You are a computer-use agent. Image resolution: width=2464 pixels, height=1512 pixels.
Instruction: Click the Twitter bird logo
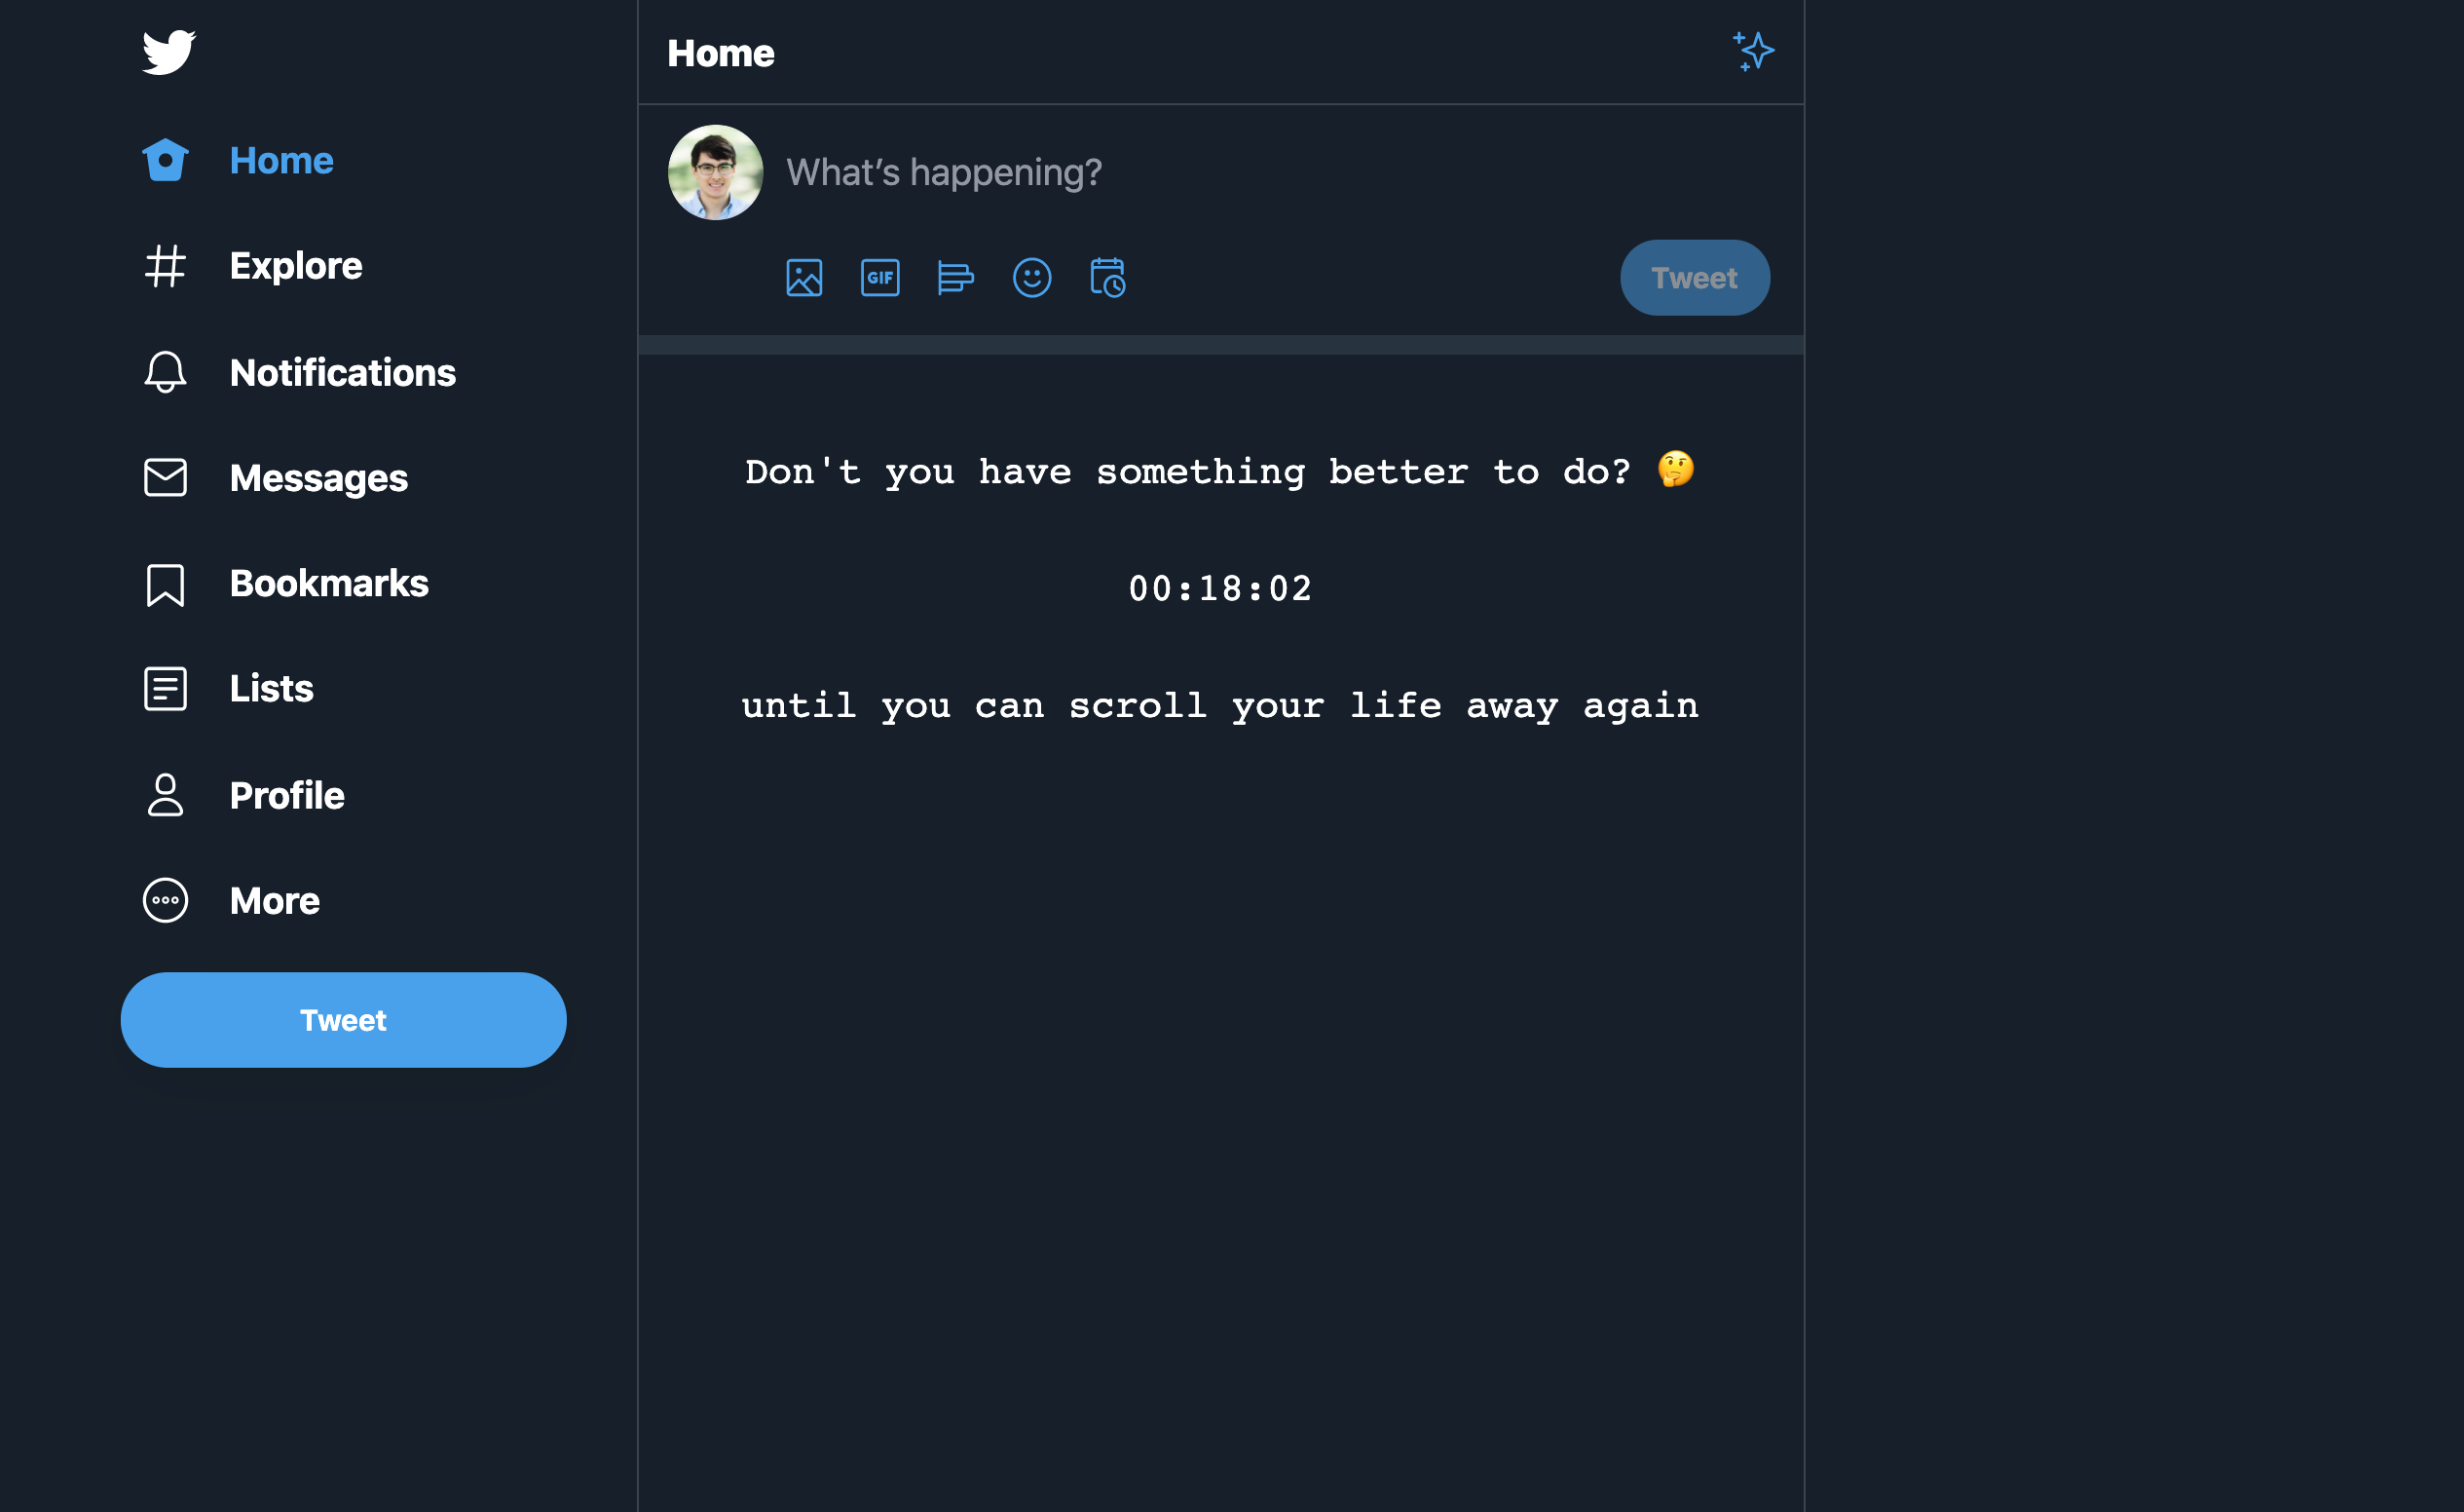pos(168,52)
